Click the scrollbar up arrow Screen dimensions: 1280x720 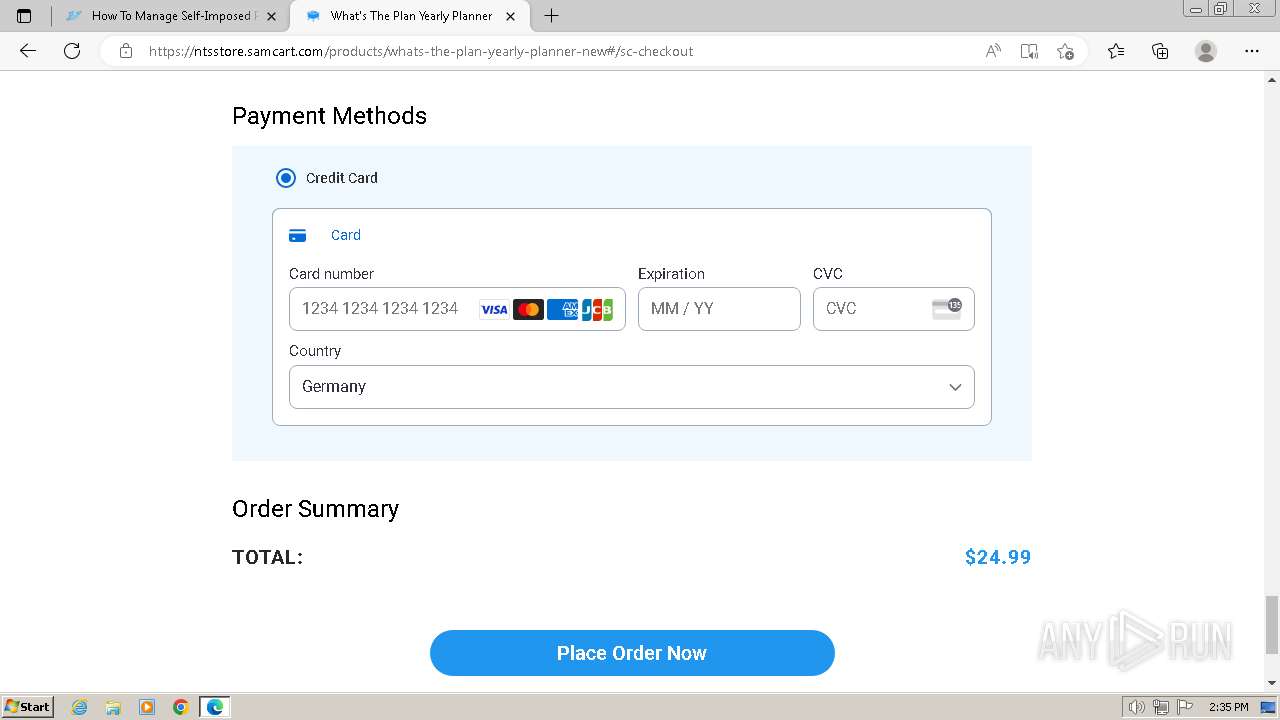pyautogui.click(x=1272, y=80)
